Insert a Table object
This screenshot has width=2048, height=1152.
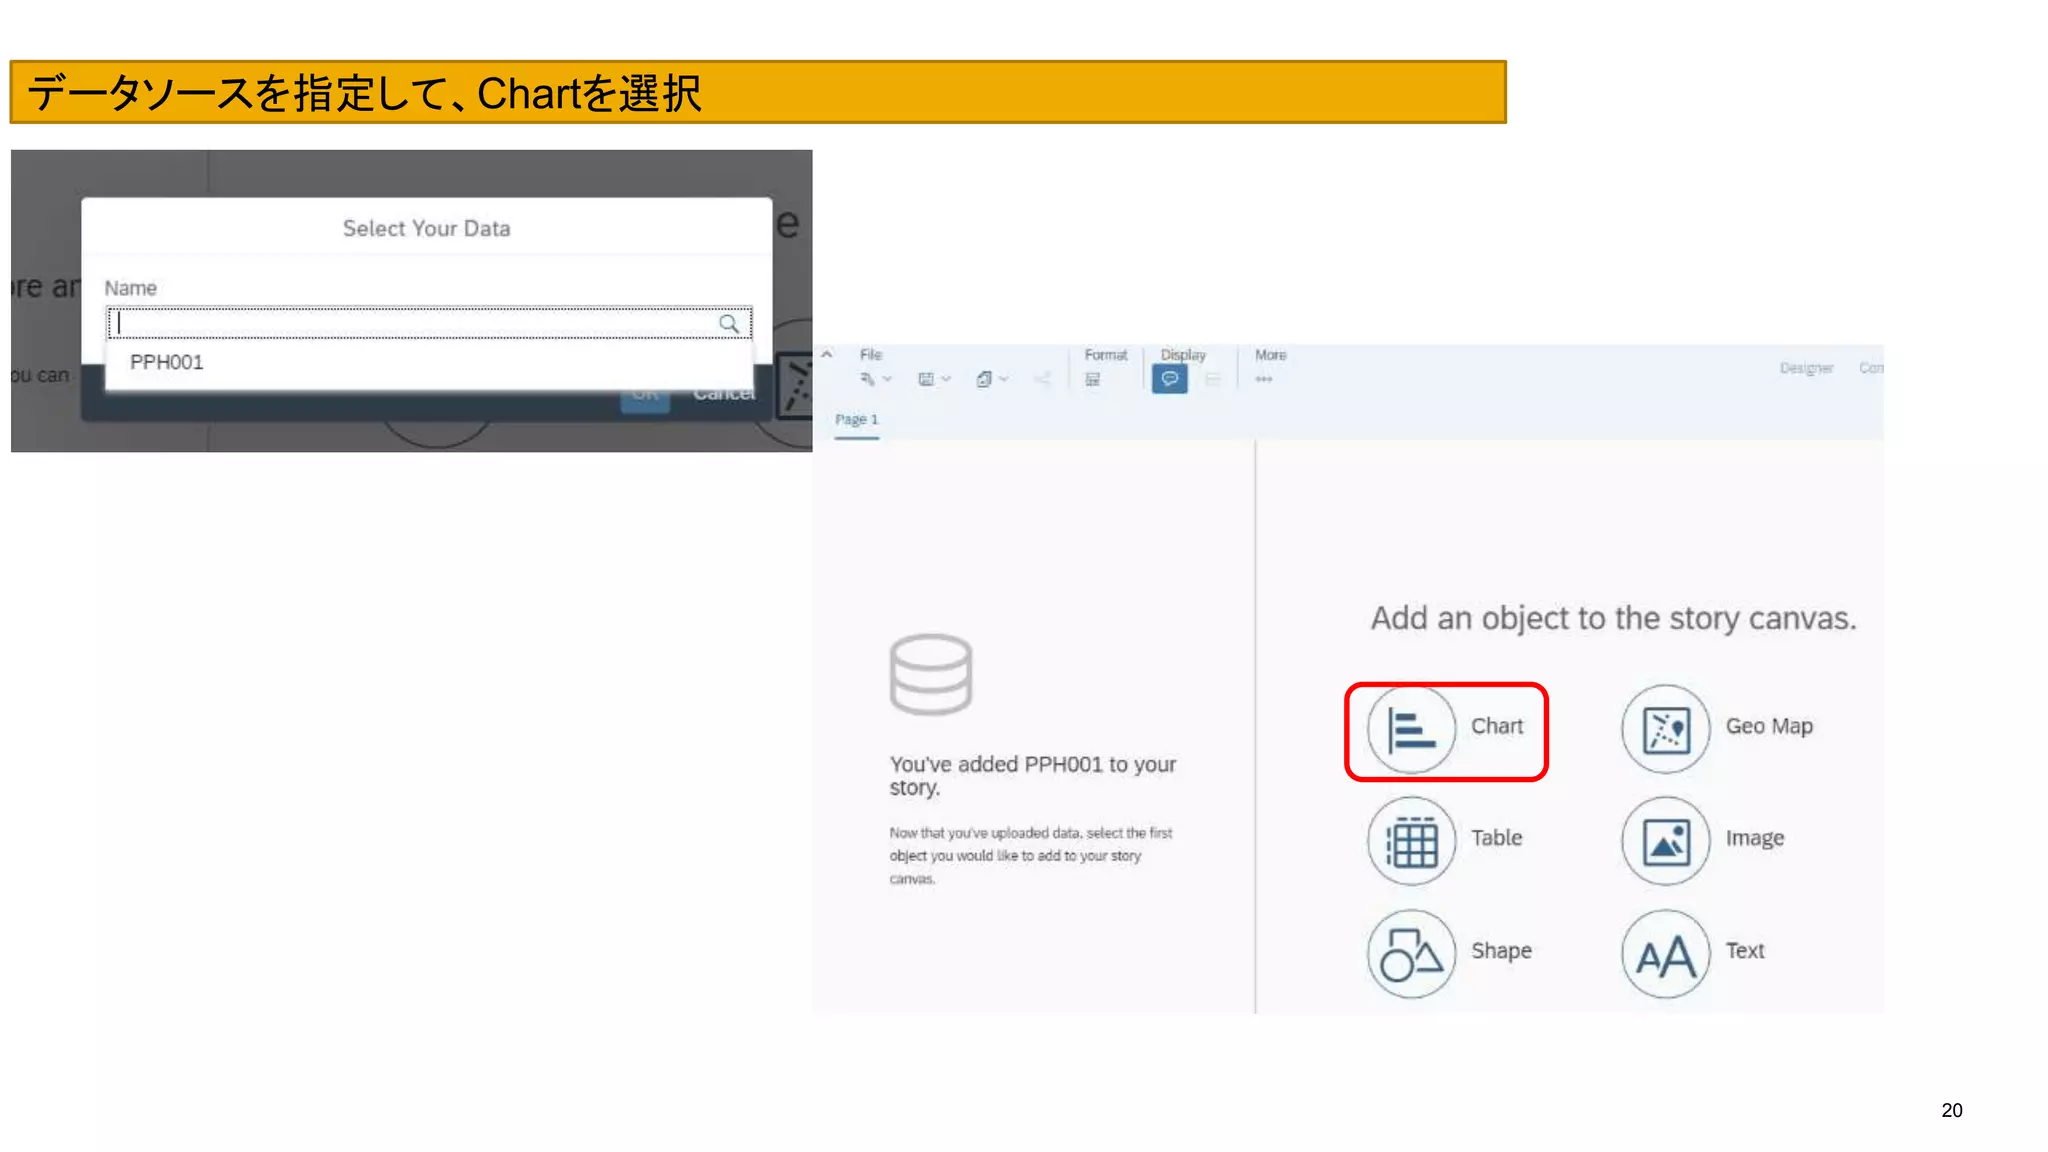(x=1411, y=841)
